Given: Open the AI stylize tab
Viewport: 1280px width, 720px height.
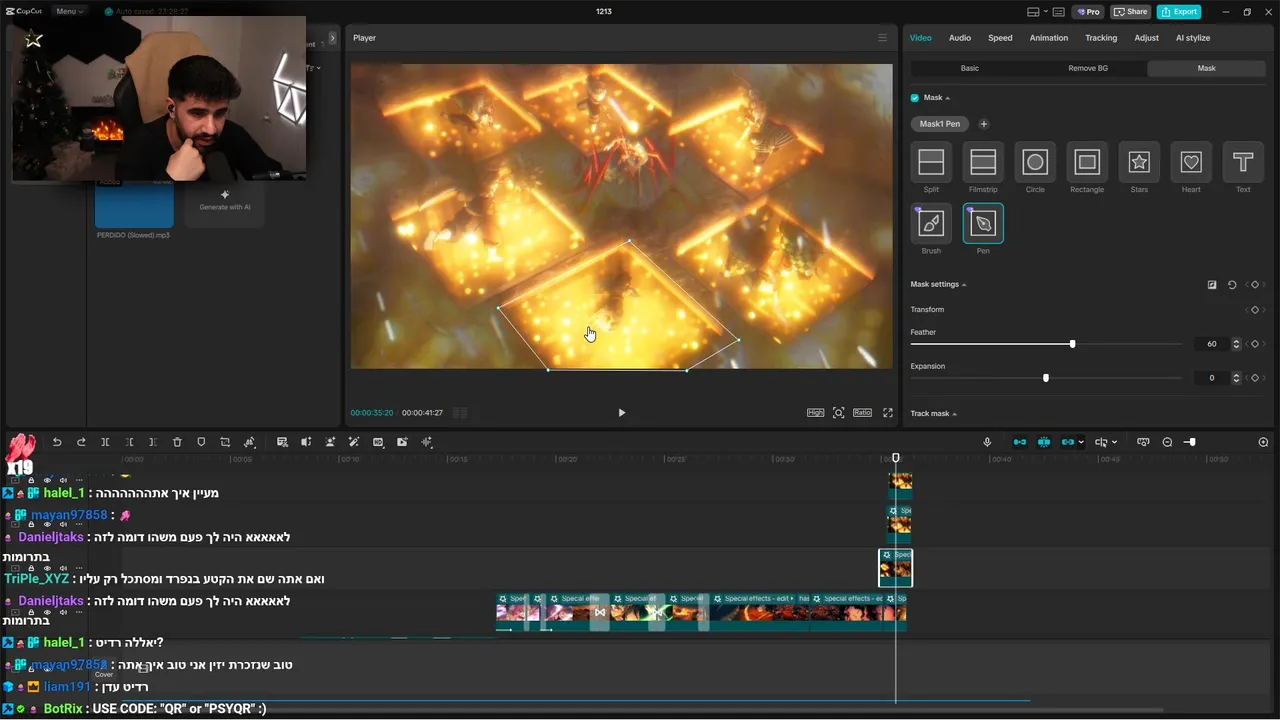Looking at the screenshot, I should [1193, 38].
